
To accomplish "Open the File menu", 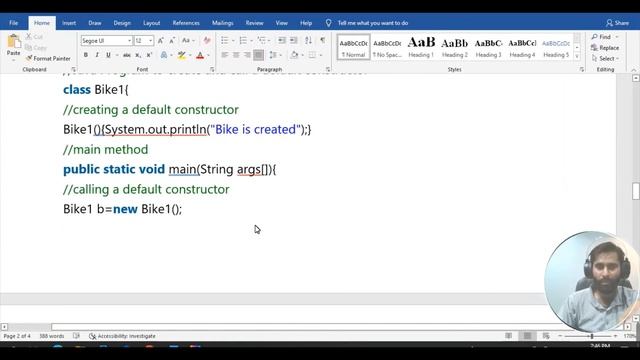I will click(x=13, y=23).
